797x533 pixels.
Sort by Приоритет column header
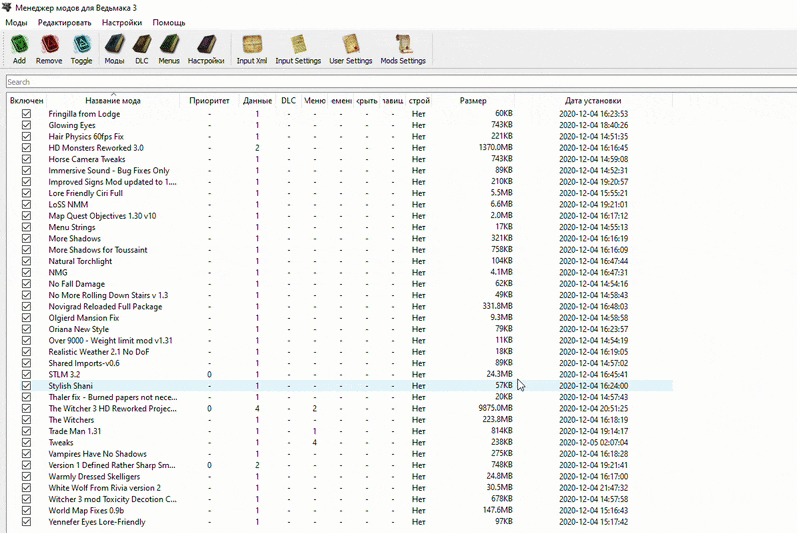coord(209,101)
